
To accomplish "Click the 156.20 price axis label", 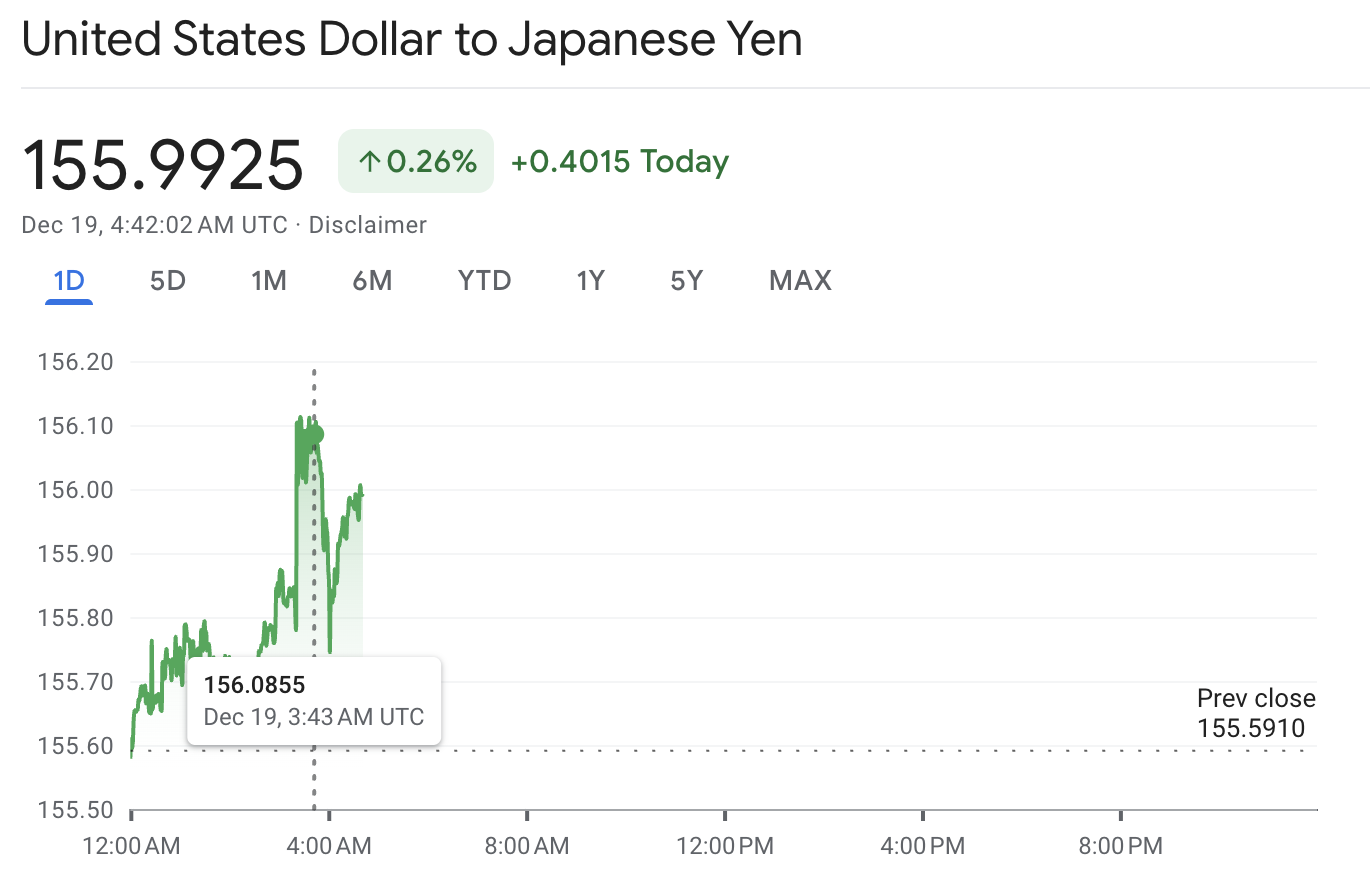I will click(75, 362).
